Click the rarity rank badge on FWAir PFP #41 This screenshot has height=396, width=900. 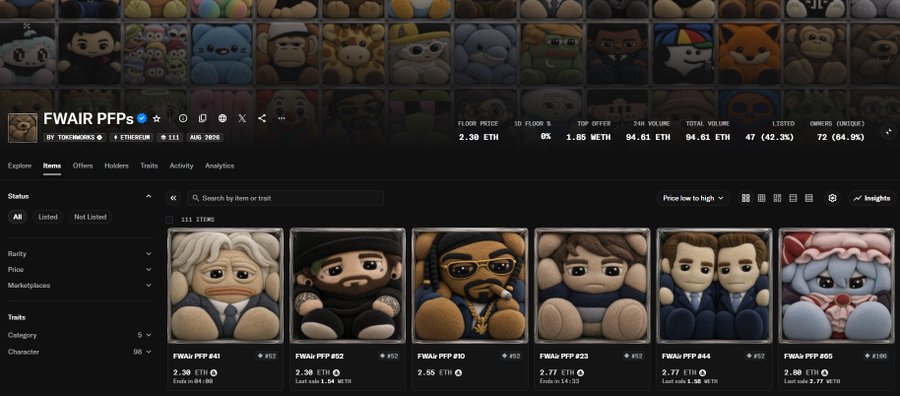click(x=267, y=356)
